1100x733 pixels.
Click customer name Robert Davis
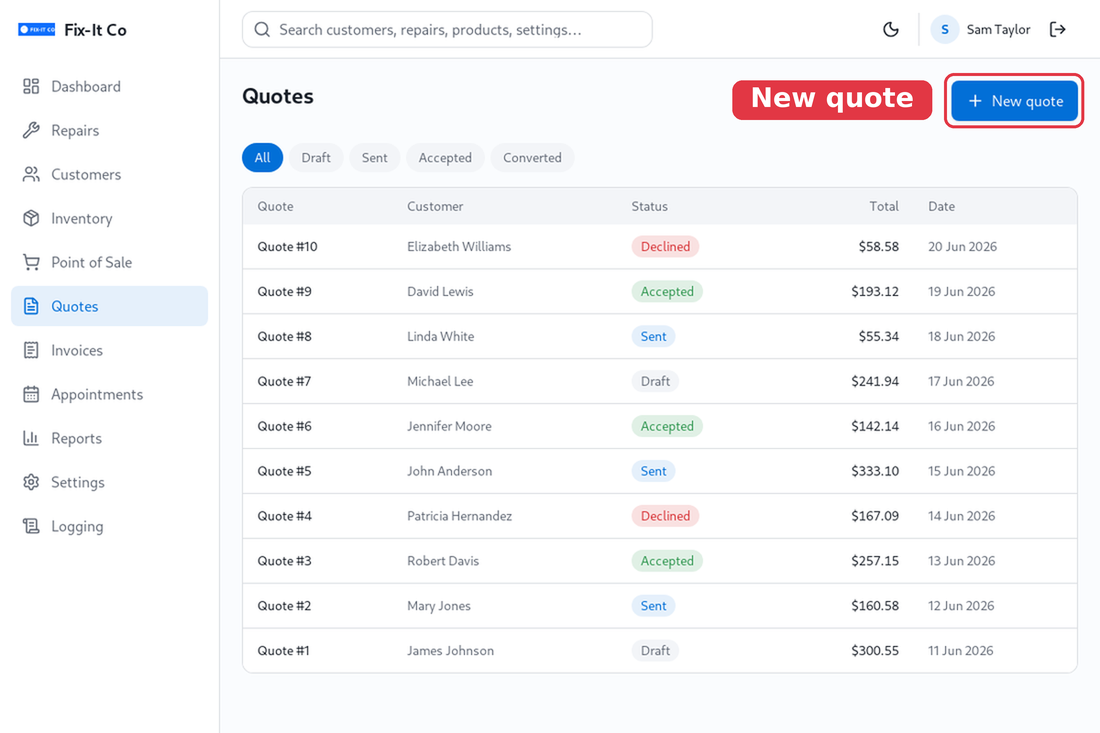pos(443,561)
